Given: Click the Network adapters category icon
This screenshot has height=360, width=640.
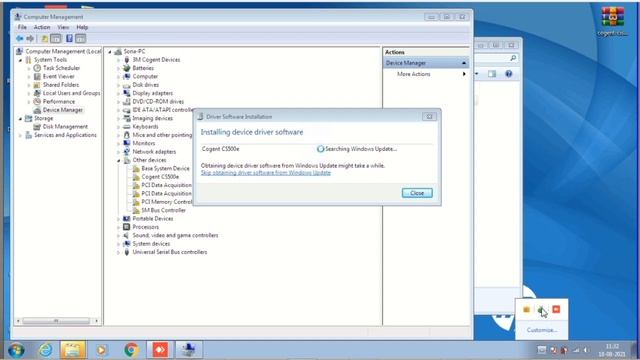Looking at the screenshot, I should point(127,151).
